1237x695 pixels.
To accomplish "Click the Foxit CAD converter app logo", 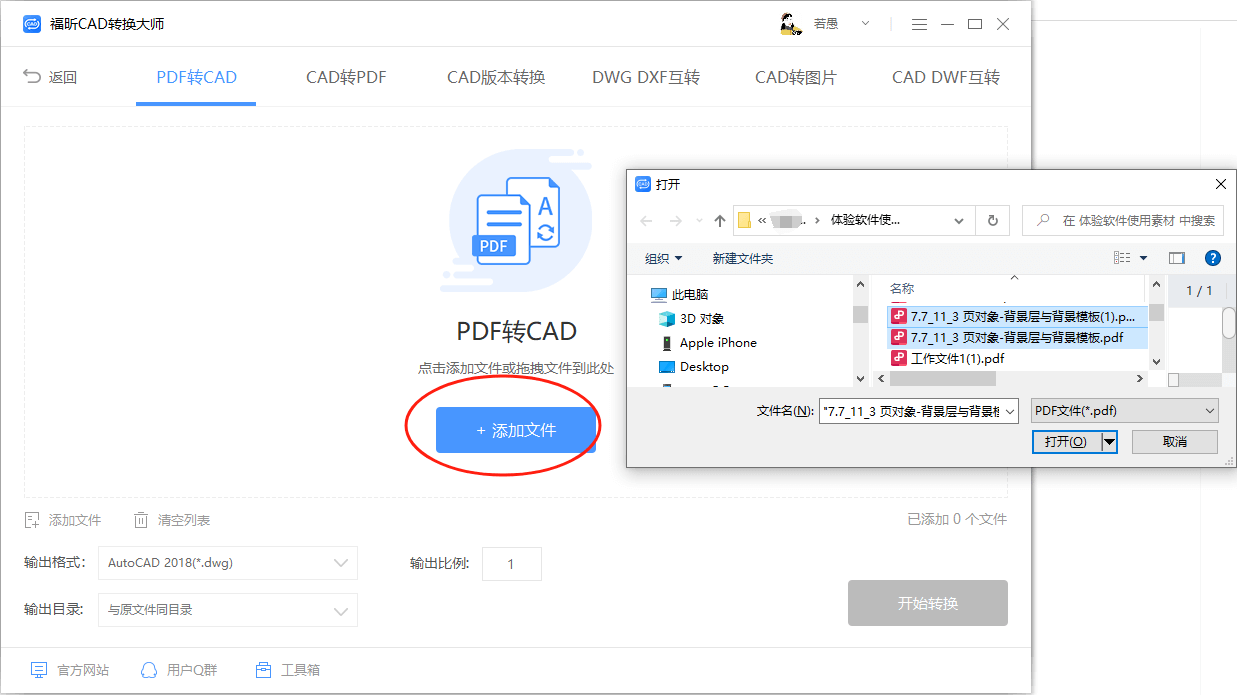I will [x=33, y=24].
